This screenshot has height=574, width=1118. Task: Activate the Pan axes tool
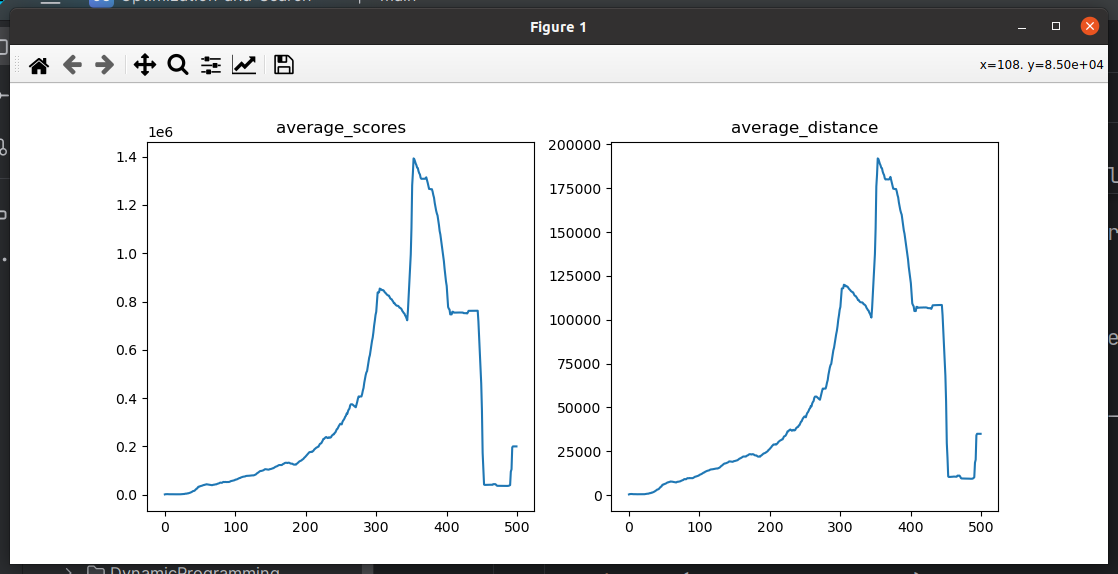[x=145, y=66]
